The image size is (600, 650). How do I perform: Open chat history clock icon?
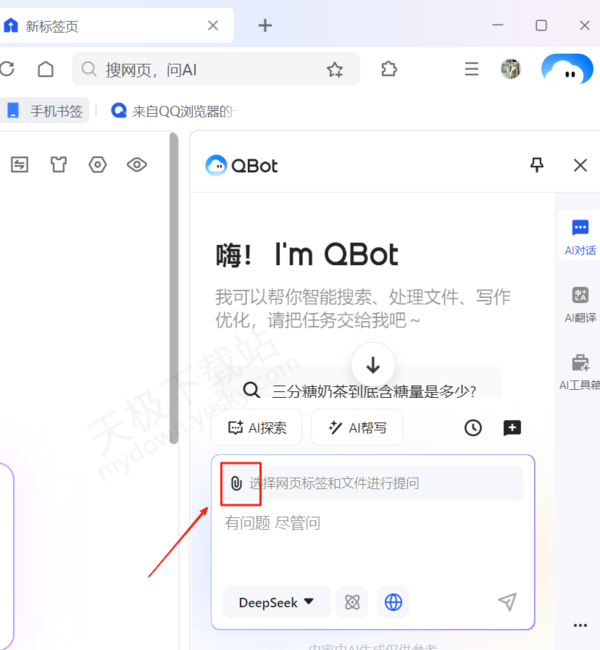point(473,428)
